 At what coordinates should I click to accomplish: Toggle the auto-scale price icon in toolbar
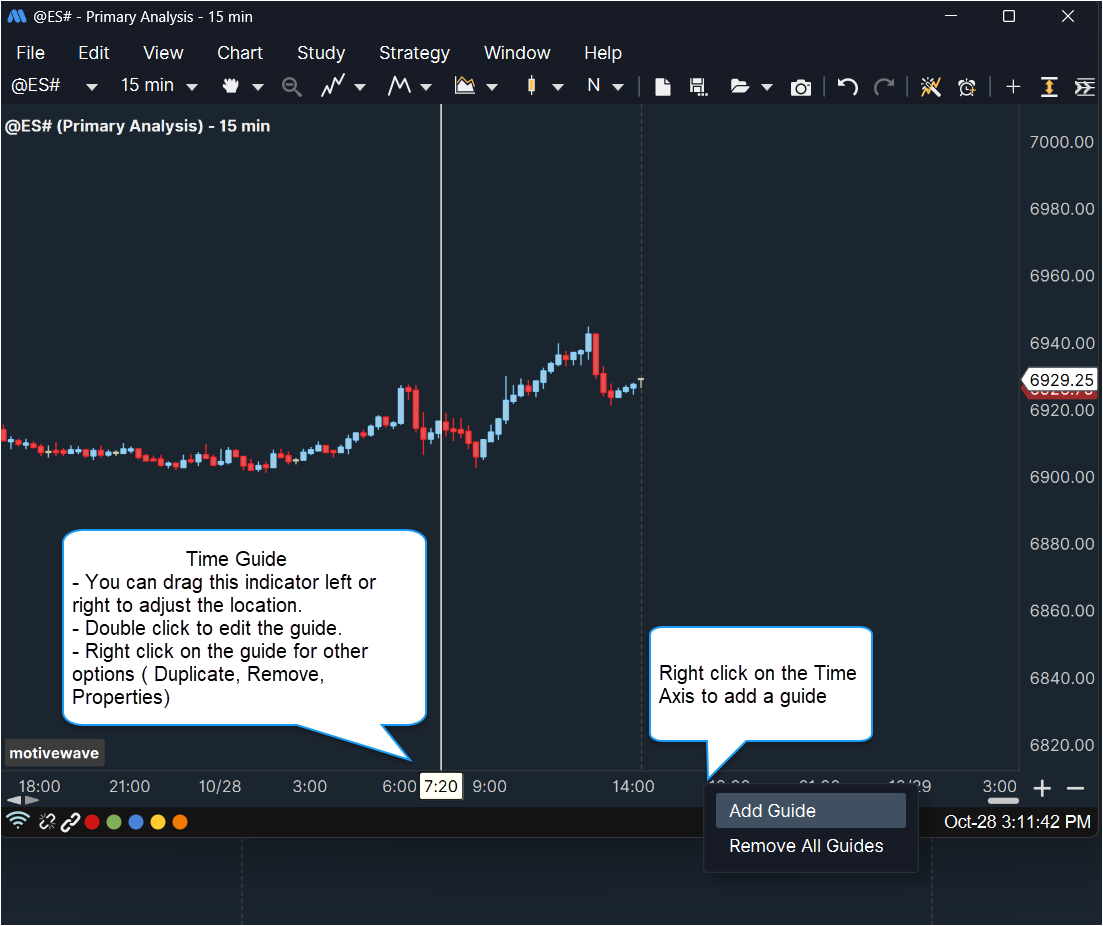[1048, 87]
